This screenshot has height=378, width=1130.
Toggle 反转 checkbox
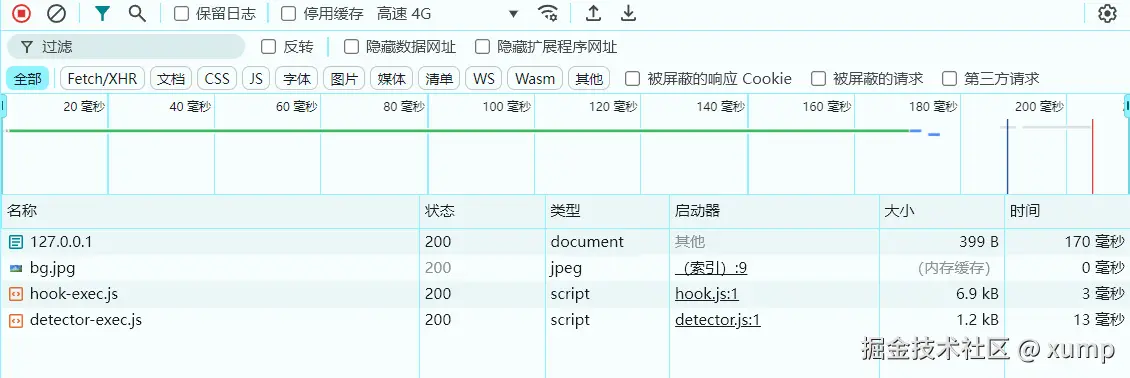point(268,47)
